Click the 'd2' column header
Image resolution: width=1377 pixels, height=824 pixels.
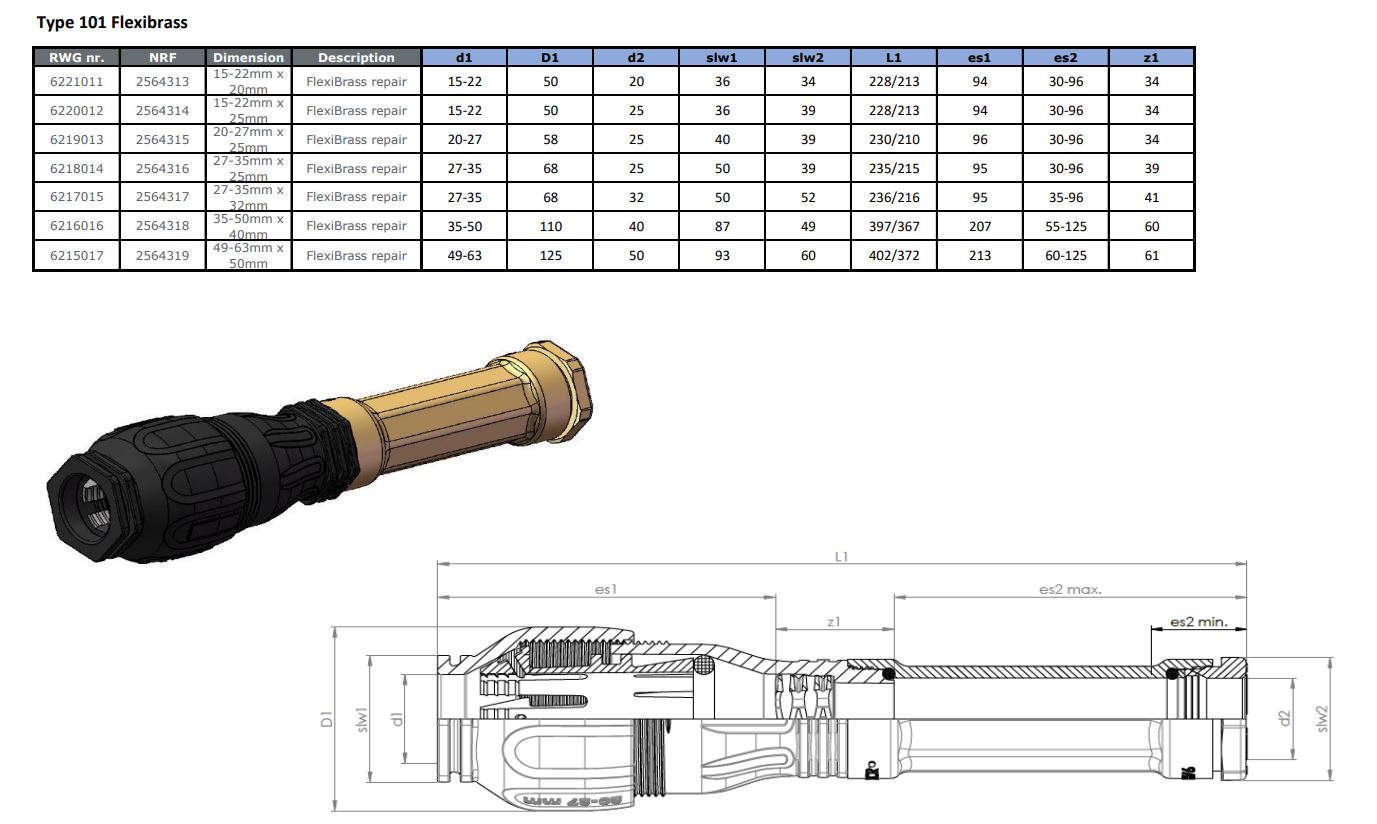pyautogui.click(x=636, y=57)
